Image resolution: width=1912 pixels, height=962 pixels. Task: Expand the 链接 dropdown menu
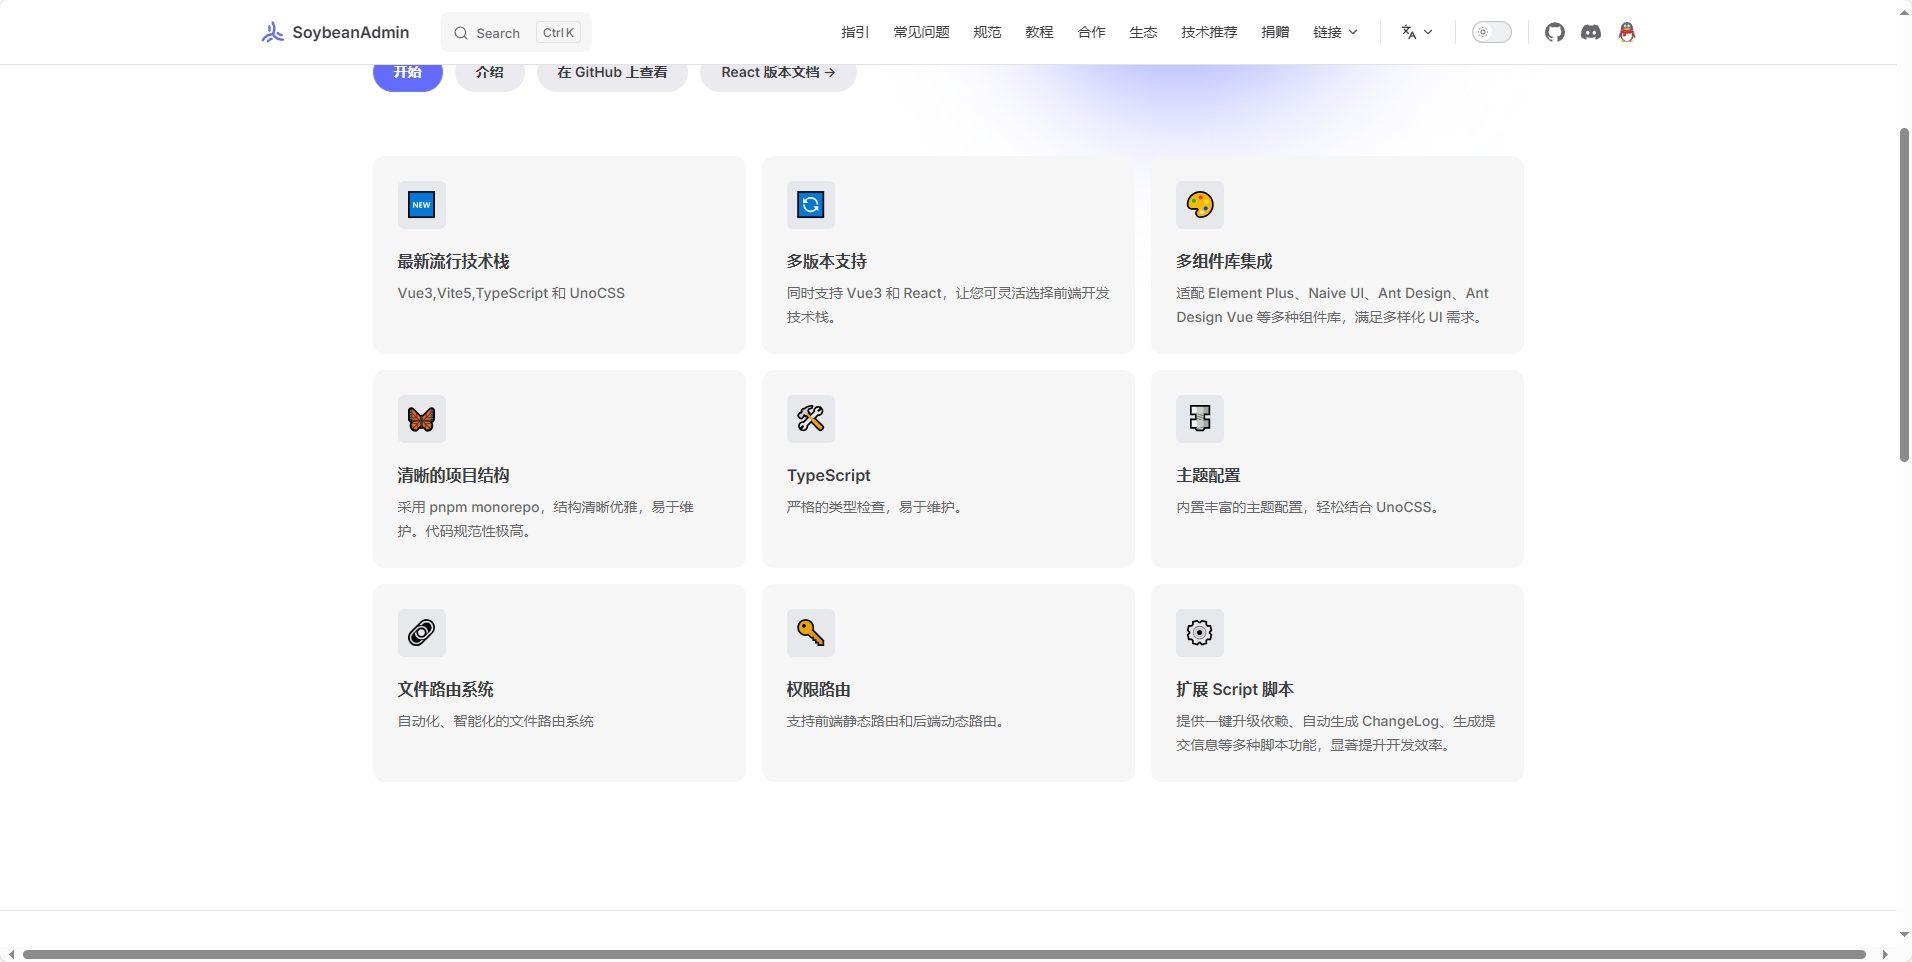tap(1335, 32)
